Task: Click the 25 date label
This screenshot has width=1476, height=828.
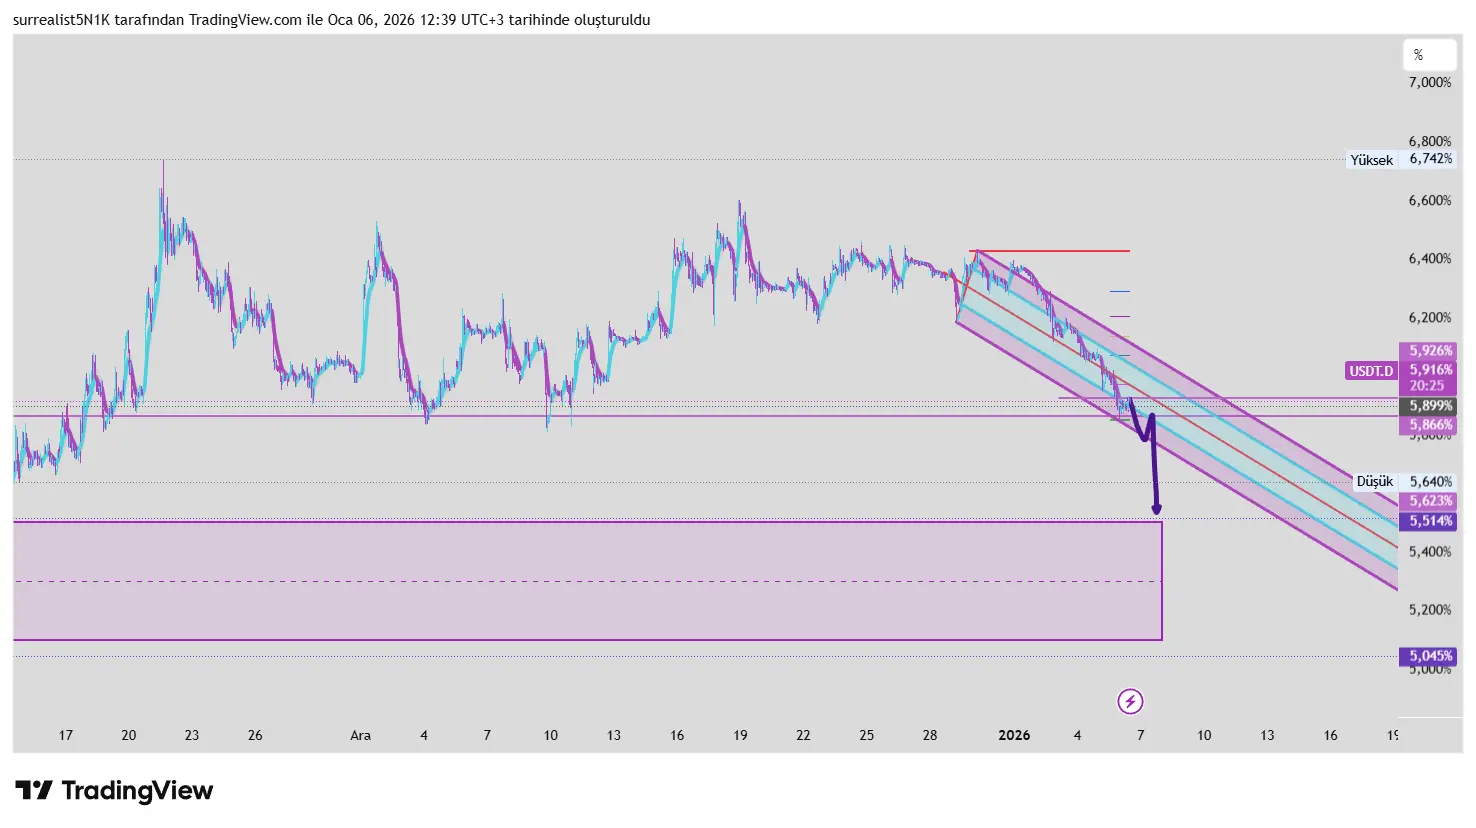Action: [x=867, y=736]
